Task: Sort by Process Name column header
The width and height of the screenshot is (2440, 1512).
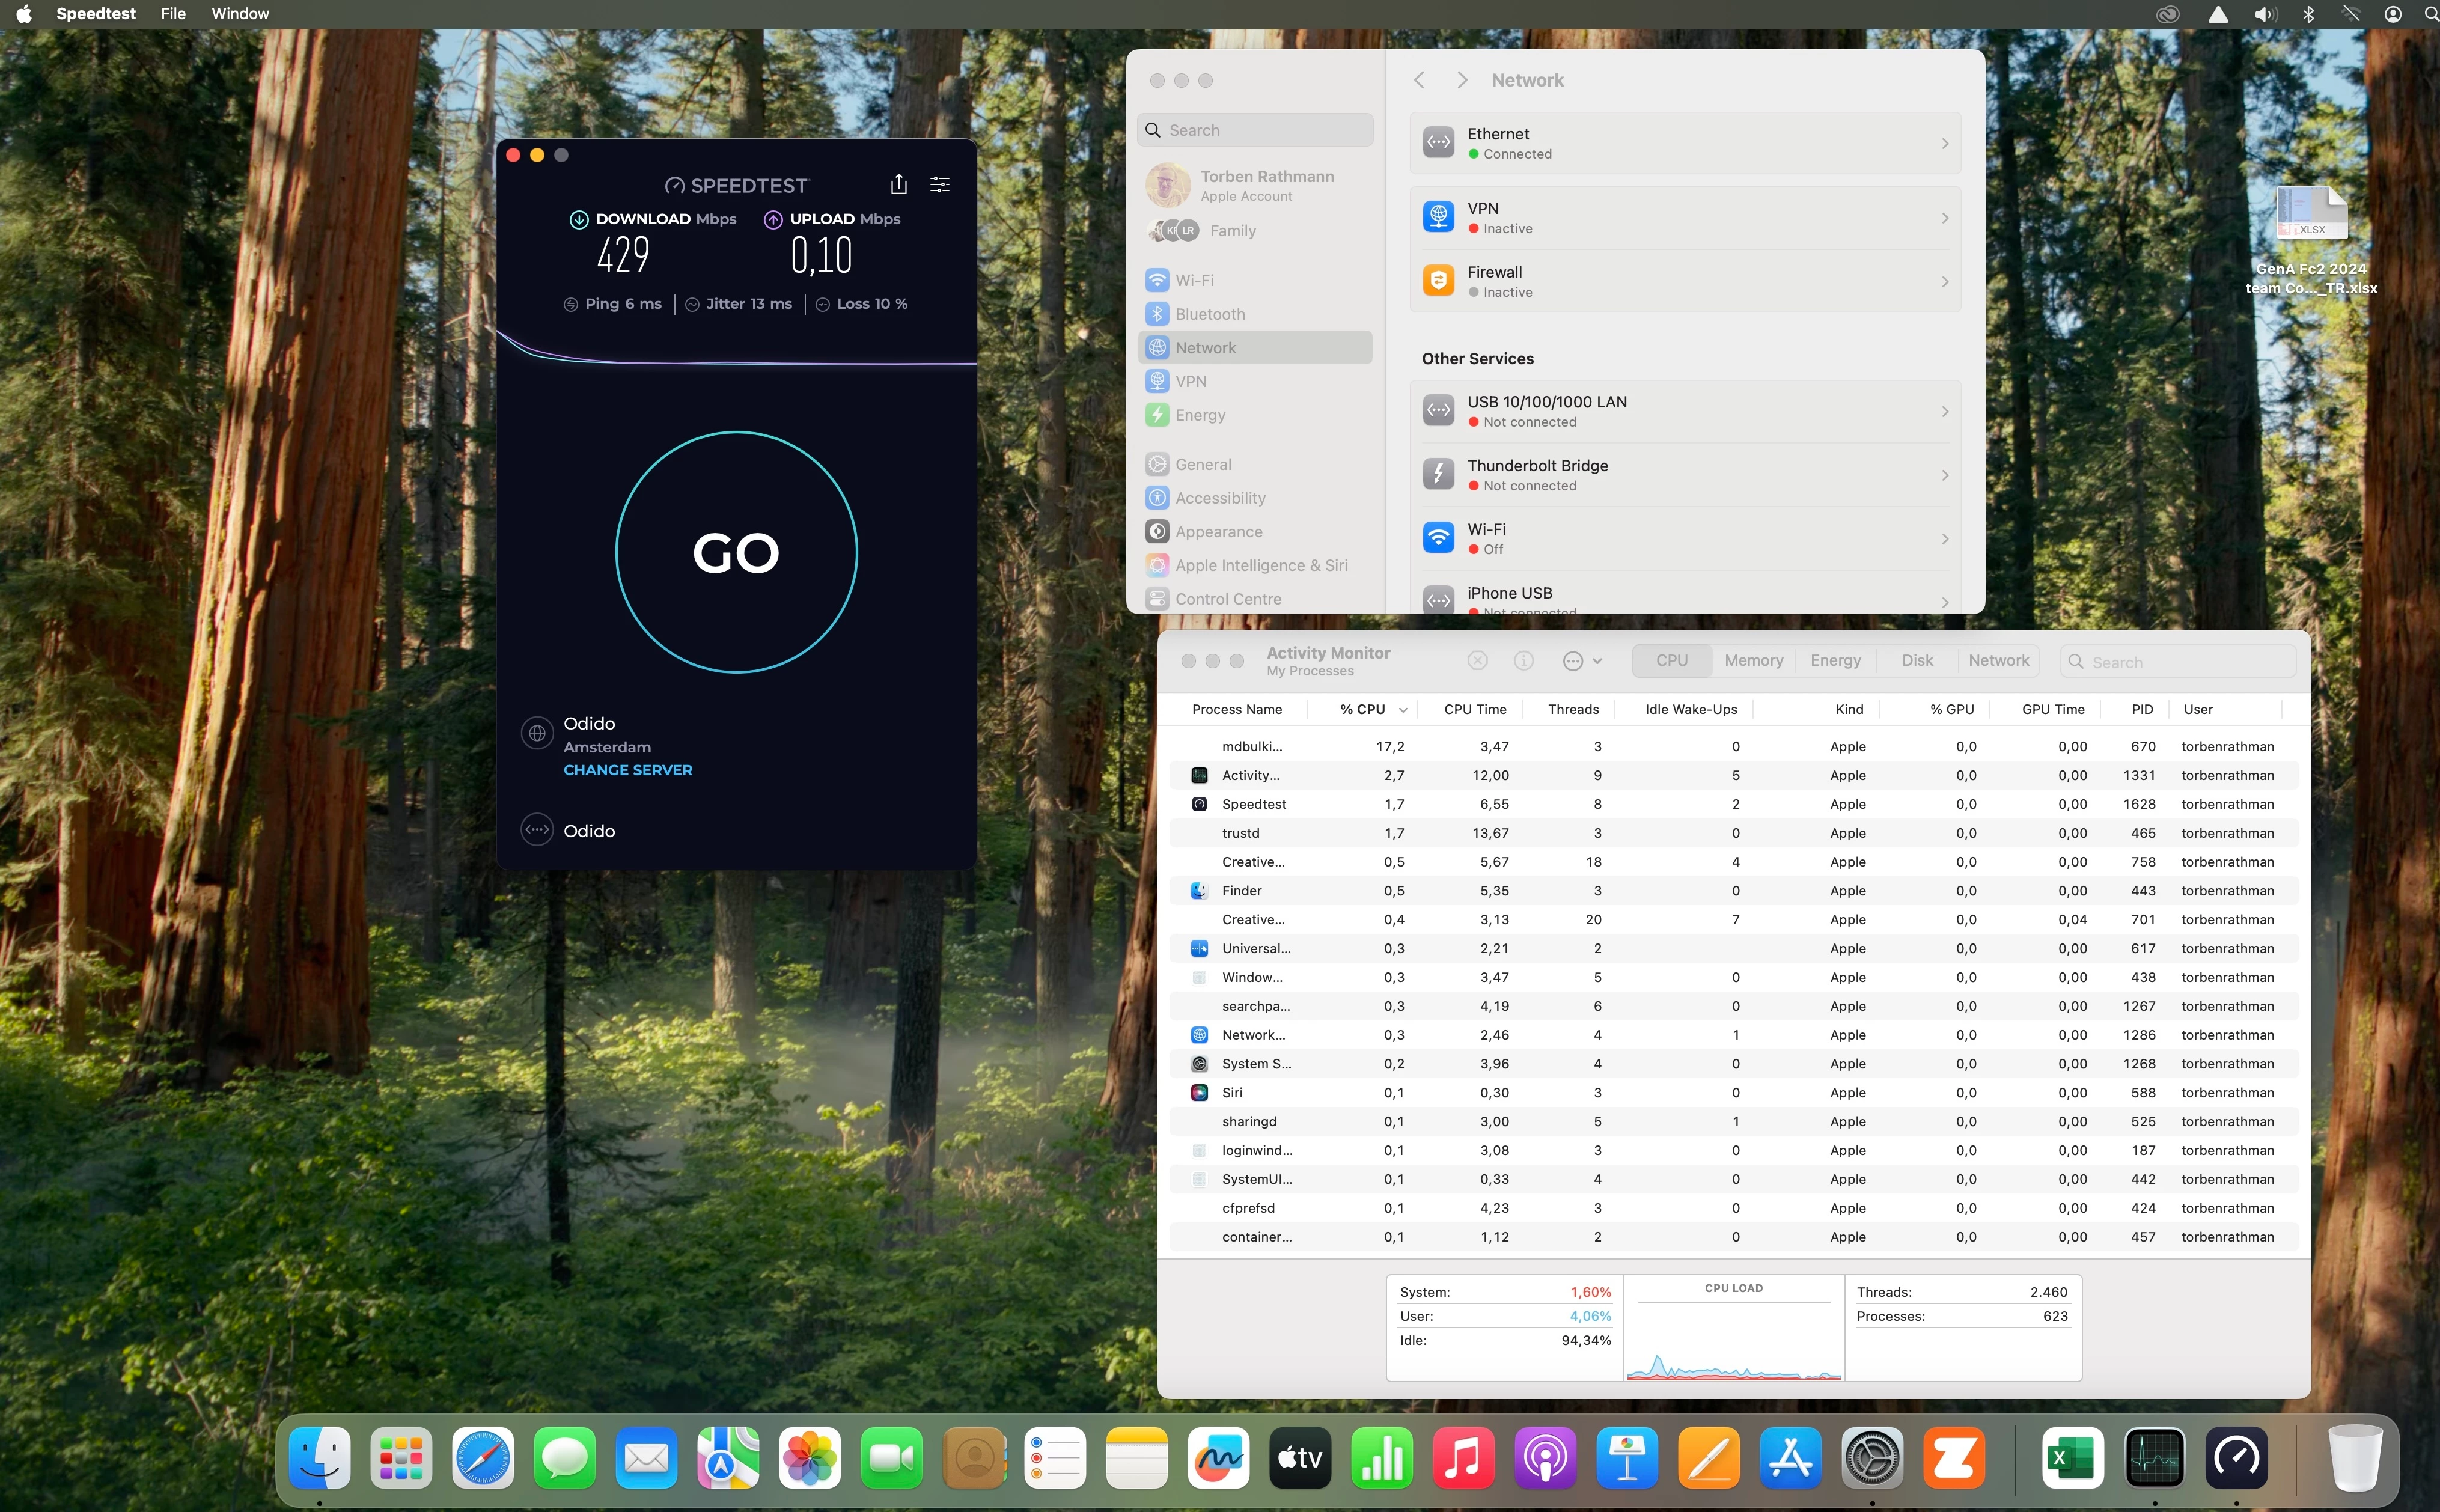Action: pyautogui.click(x=1236, y=709)
